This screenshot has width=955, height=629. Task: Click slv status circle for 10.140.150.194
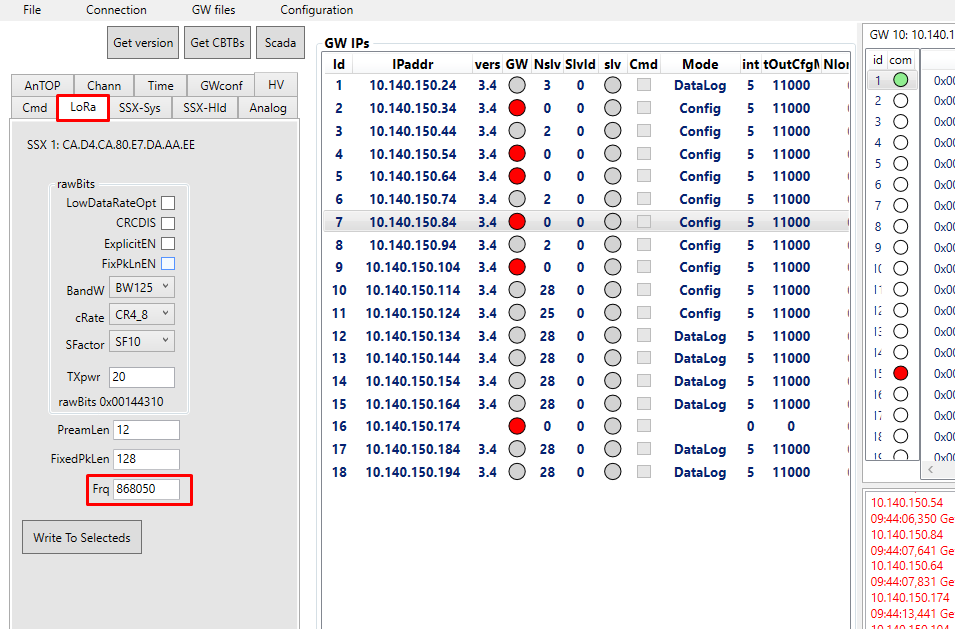coord(612,472)
